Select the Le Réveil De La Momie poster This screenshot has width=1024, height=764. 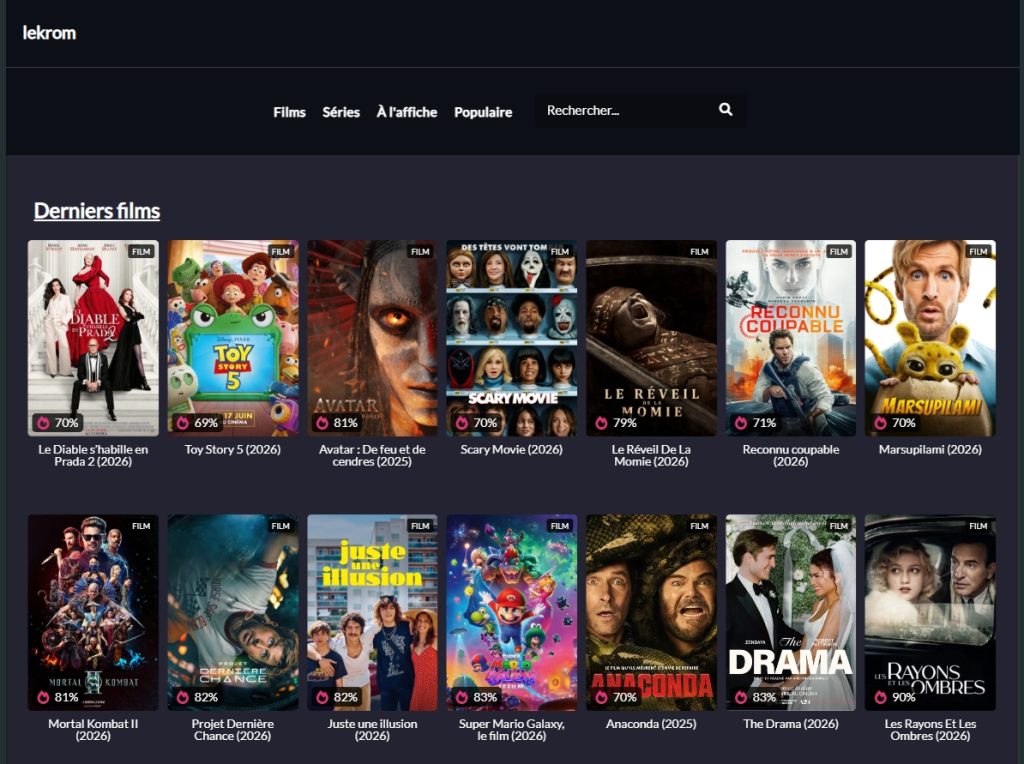pyautogui.click(x=651, y=338)
